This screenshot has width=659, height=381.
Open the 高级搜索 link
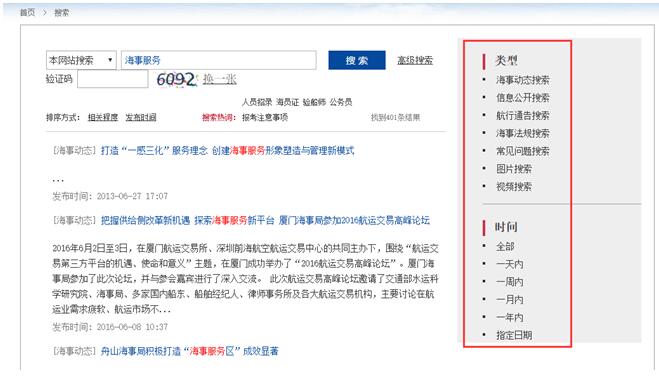pyautogui.click(x=415, y=60)
